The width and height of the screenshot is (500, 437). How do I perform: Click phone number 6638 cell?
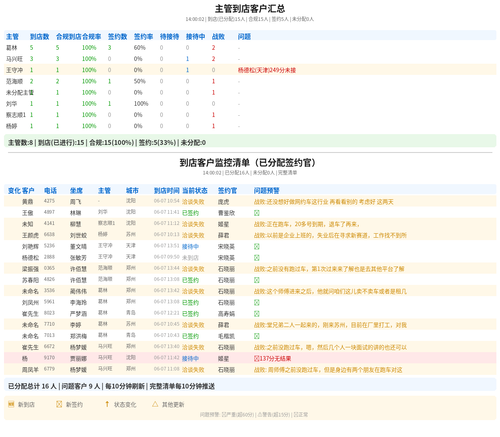click(49, 235)
